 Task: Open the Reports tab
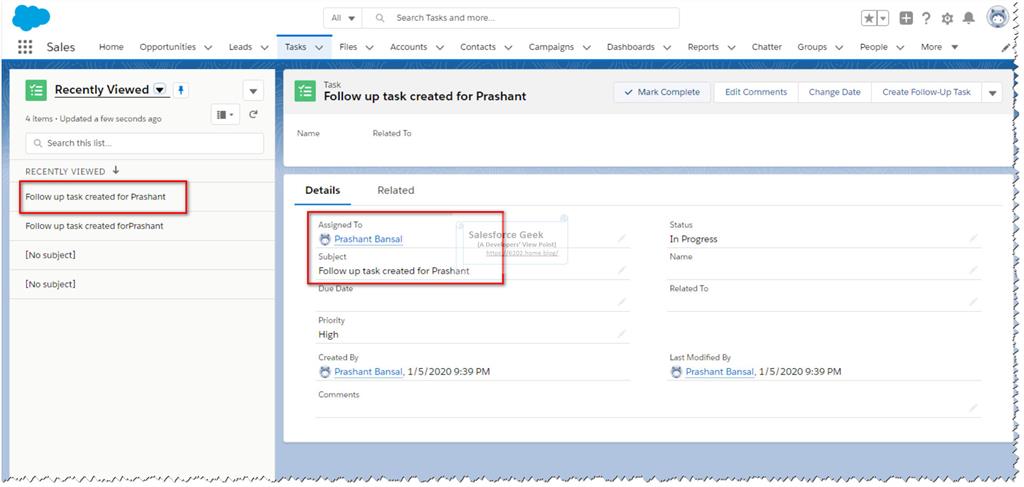click(x=703, y=47)
